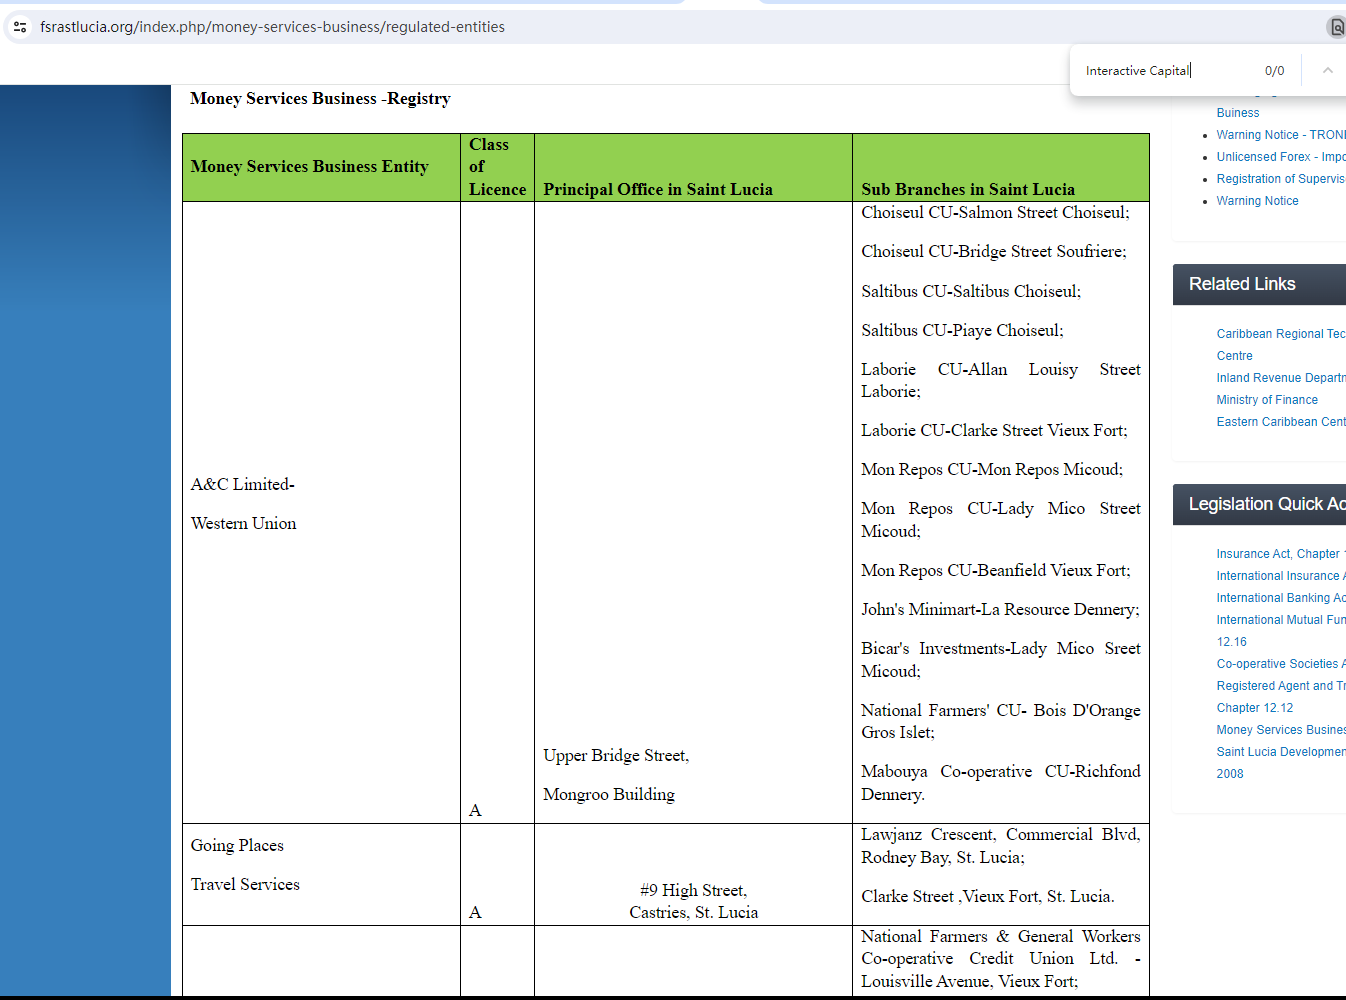Open the "Registration of Supervis..." link

1281,179
